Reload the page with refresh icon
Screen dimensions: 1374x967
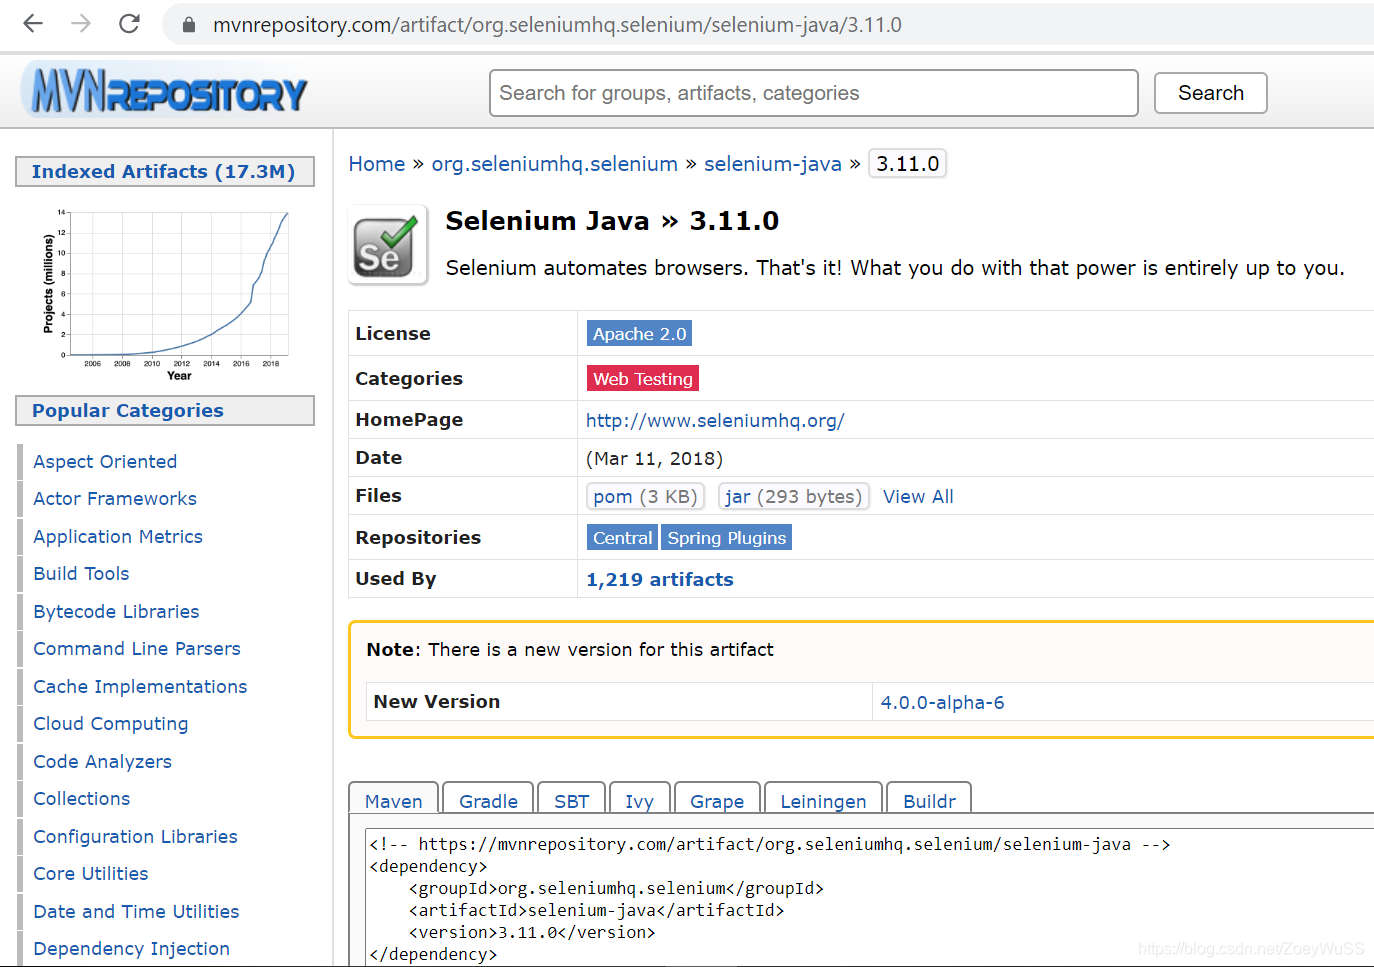[129, 23]
